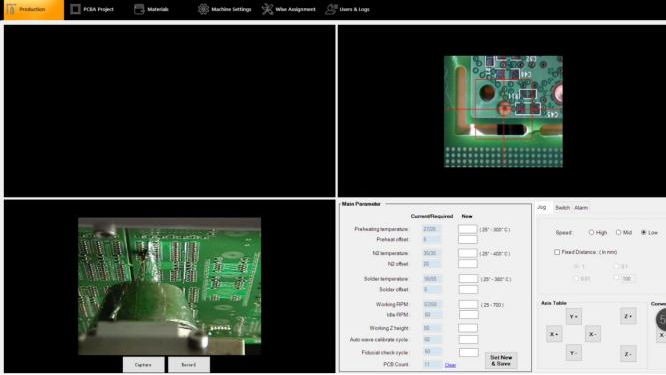Switch to the Alarm tab

[x=581, y=208]
